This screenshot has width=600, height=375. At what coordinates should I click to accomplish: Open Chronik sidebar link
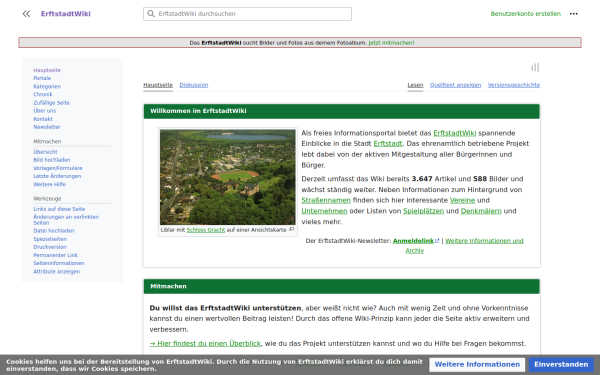point(43,95)
